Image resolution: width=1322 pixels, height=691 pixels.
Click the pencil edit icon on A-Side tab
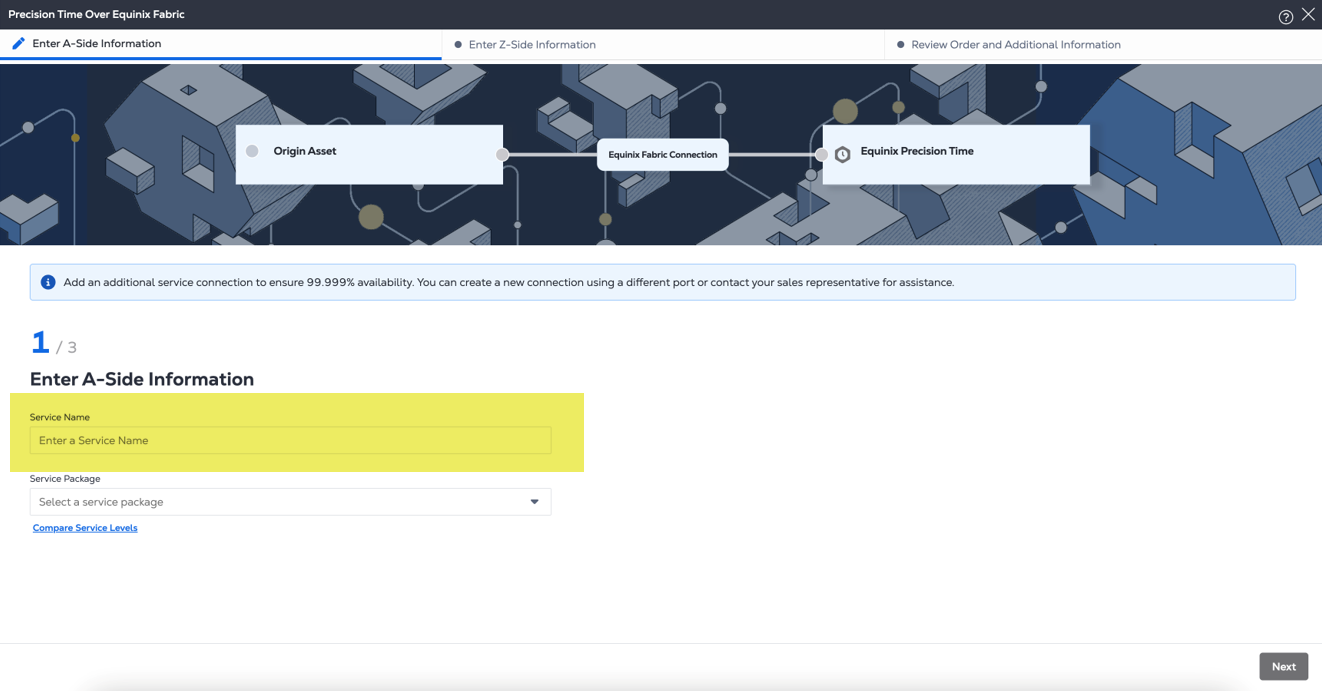click(18, 44)
